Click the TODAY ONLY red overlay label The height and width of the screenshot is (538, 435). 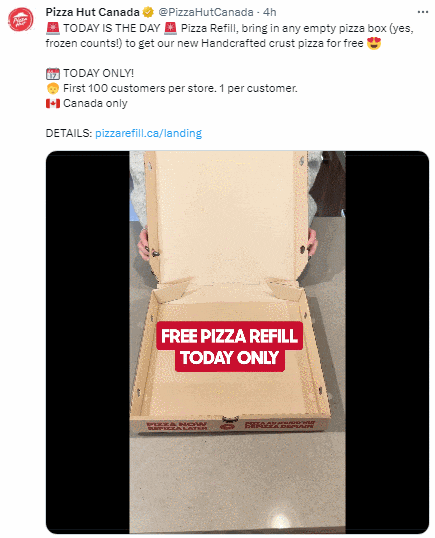pyautogui.click(x=230, y=358)
